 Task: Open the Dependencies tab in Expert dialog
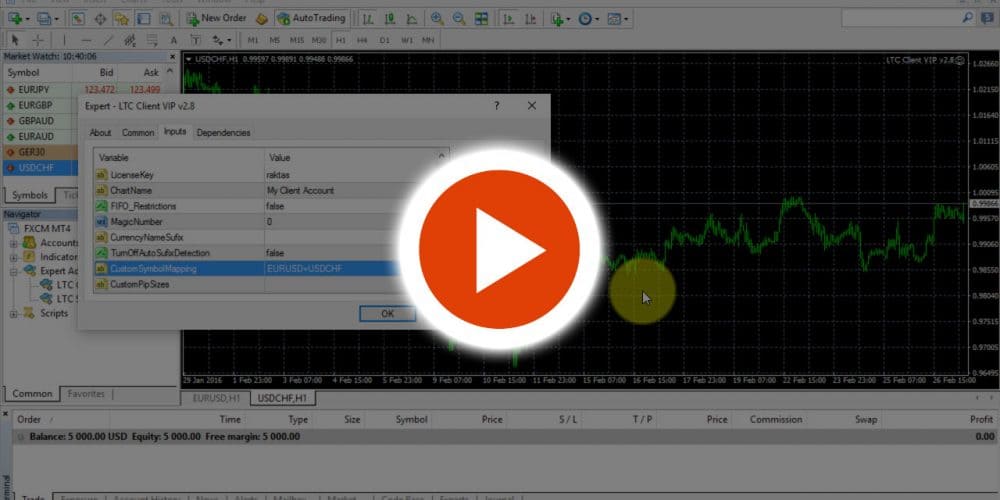coord(223,133)
